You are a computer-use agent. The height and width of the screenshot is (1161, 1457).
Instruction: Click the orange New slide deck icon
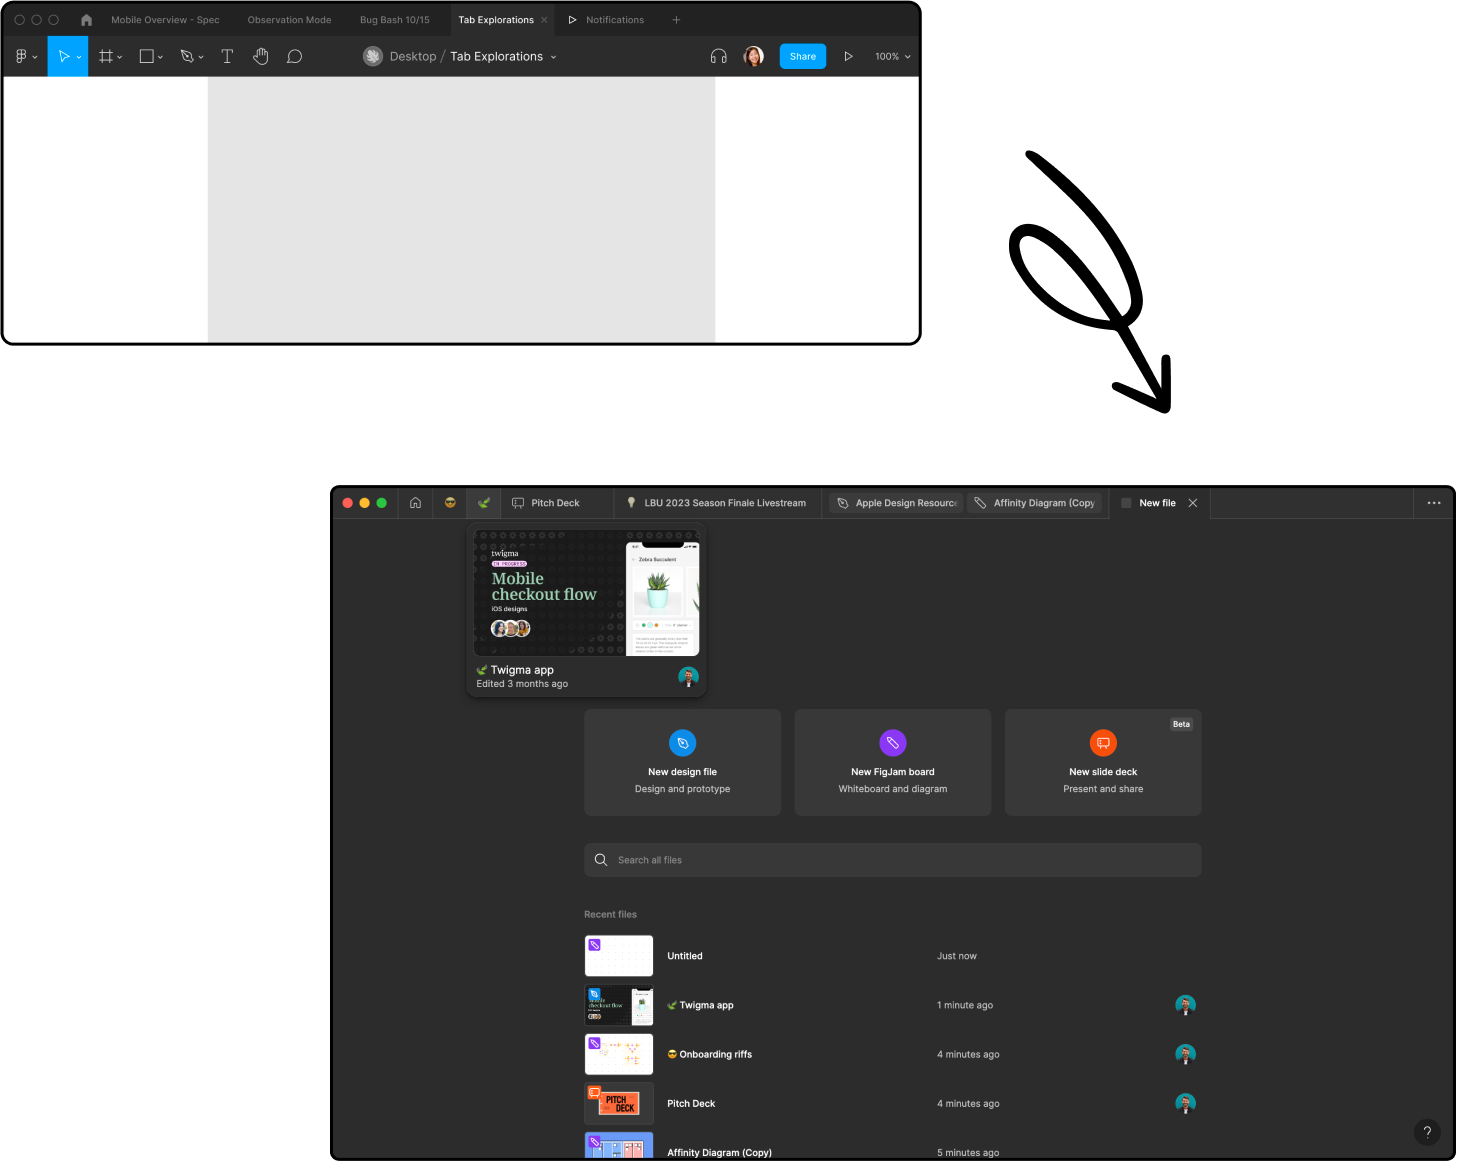(x=1102, y=743)
